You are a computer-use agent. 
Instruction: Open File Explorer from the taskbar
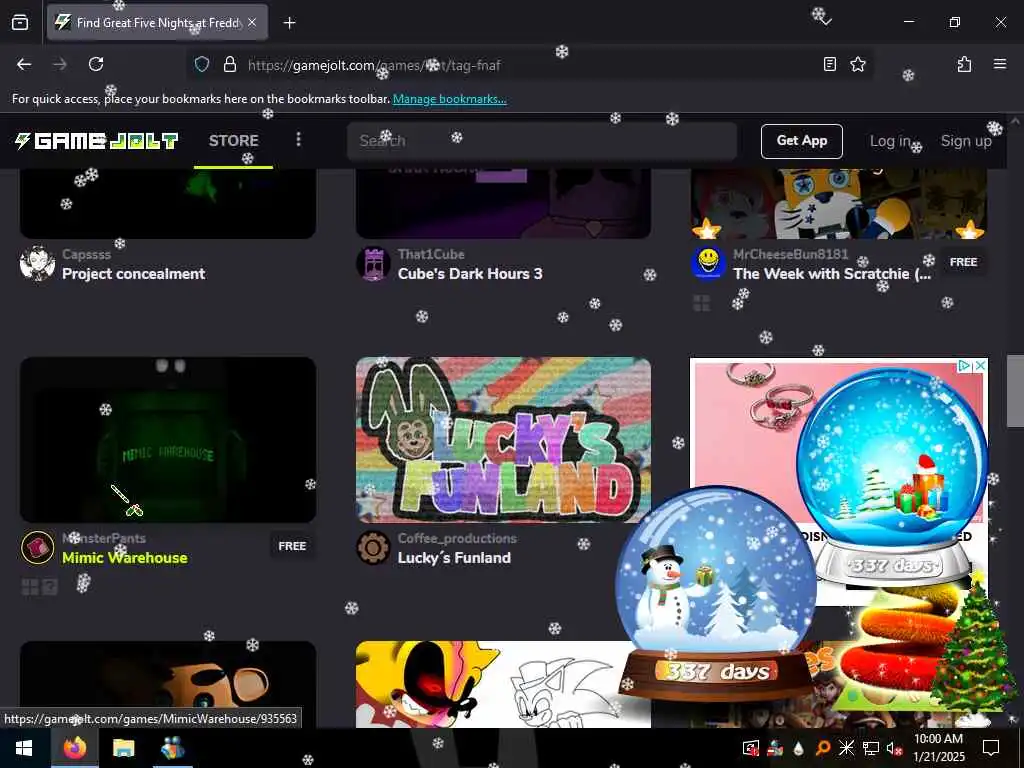[x=123, y=748]
